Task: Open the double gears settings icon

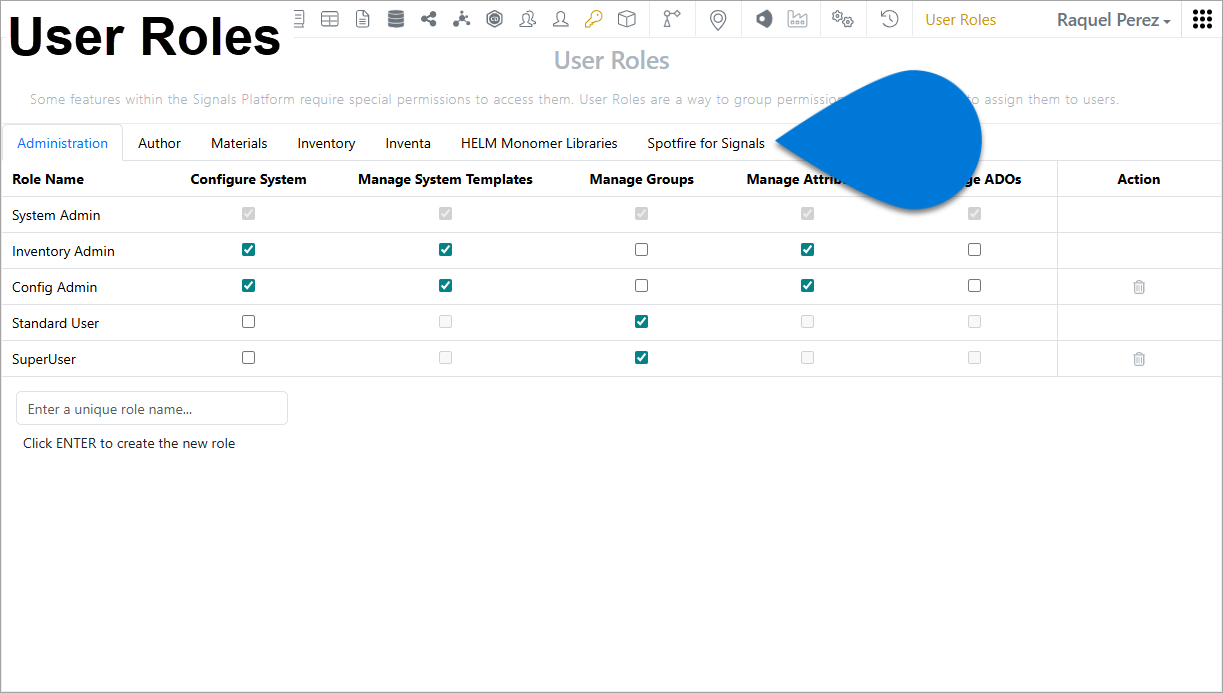Action: 843,19
